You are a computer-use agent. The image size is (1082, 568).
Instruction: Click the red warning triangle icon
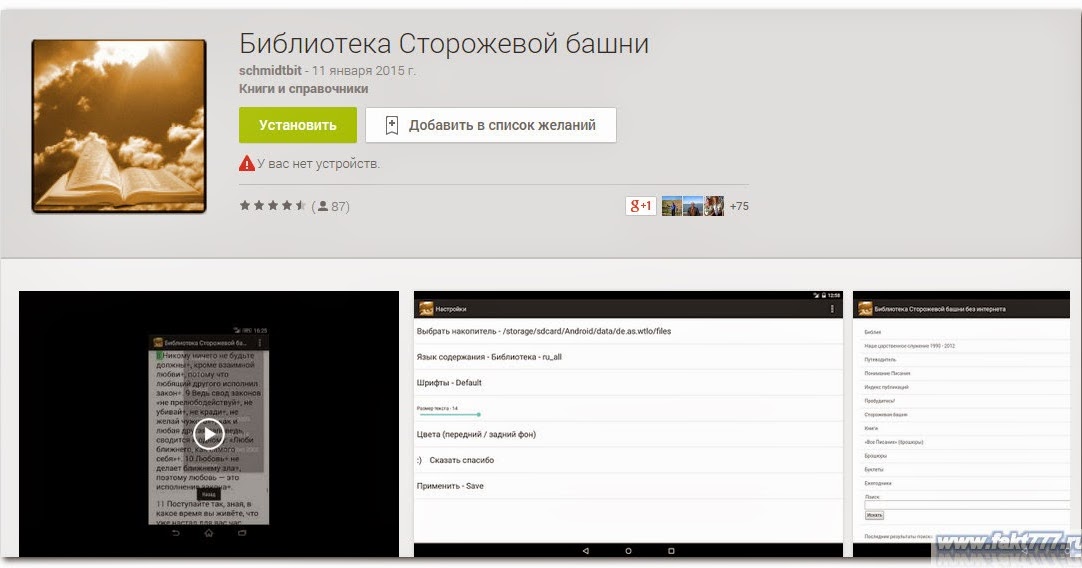[x=246, y=164]
